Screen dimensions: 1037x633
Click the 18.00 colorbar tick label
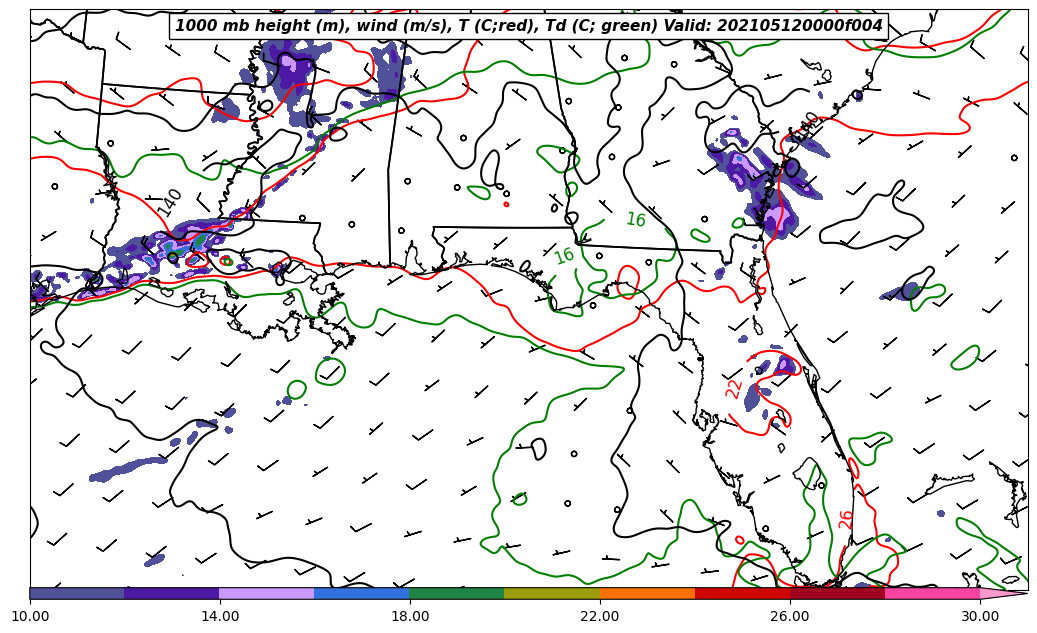410,616
